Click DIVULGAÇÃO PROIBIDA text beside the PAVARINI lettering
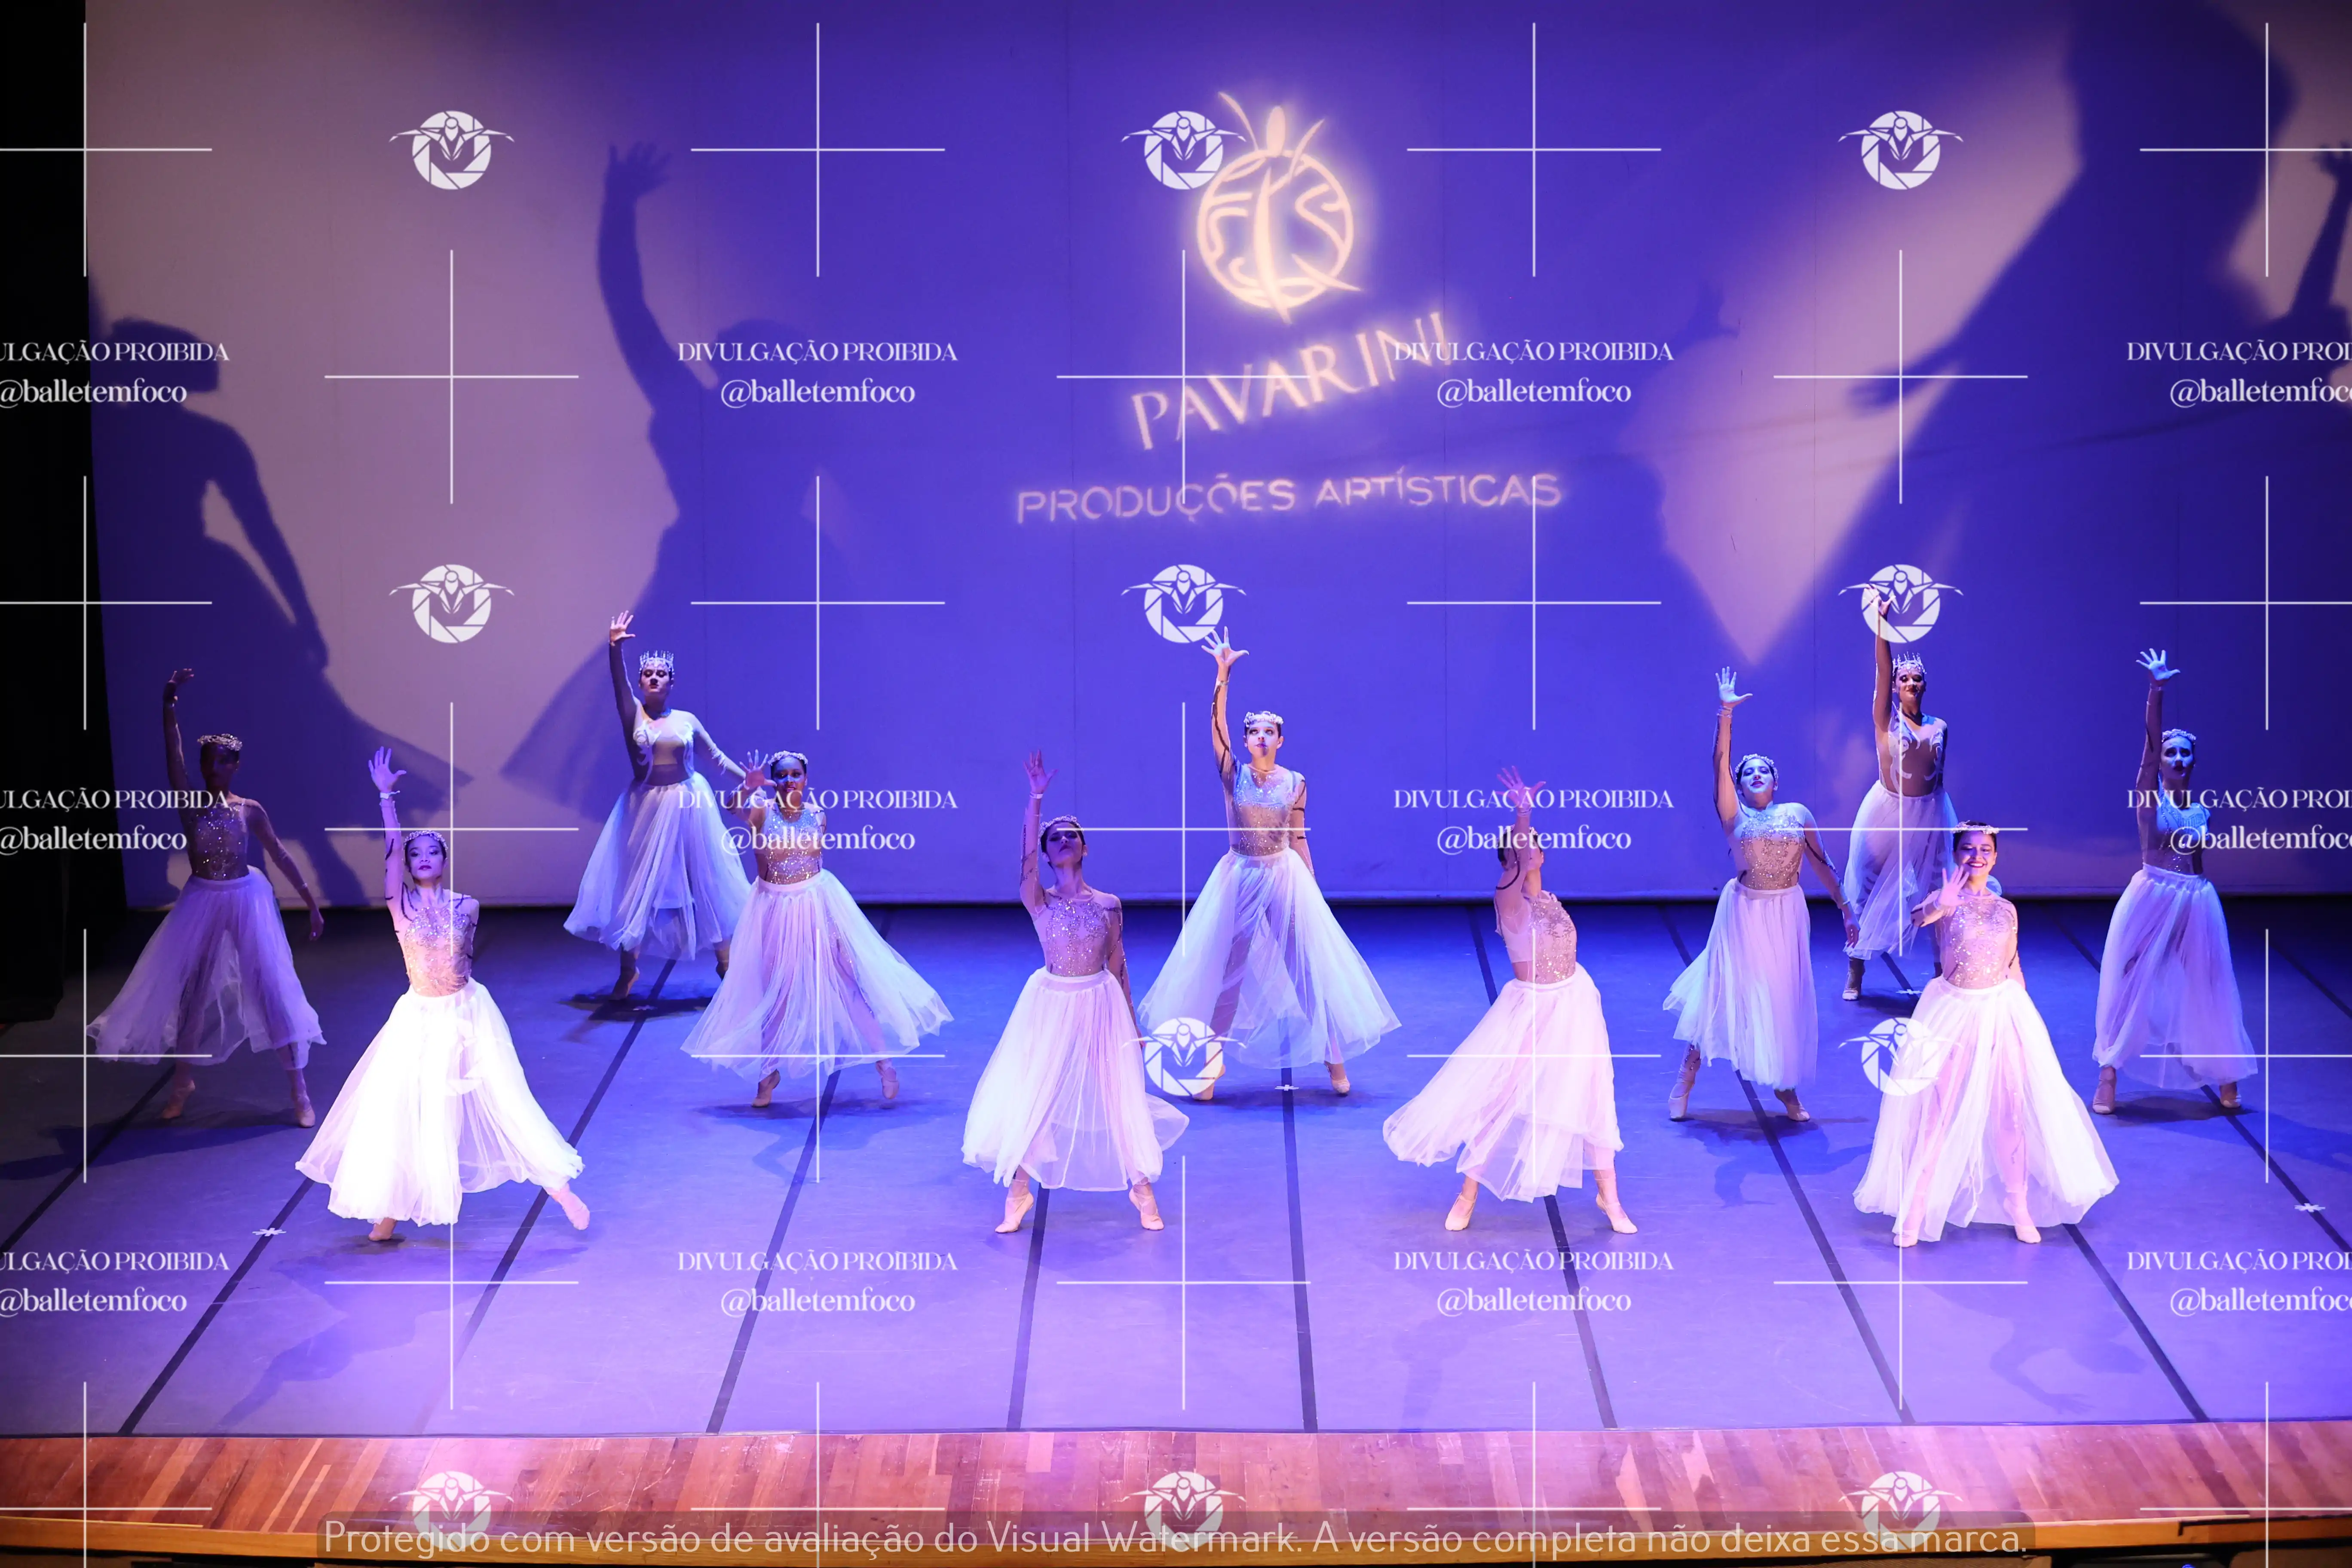Viewport: 2352px width, 1568px height. 1533,352
